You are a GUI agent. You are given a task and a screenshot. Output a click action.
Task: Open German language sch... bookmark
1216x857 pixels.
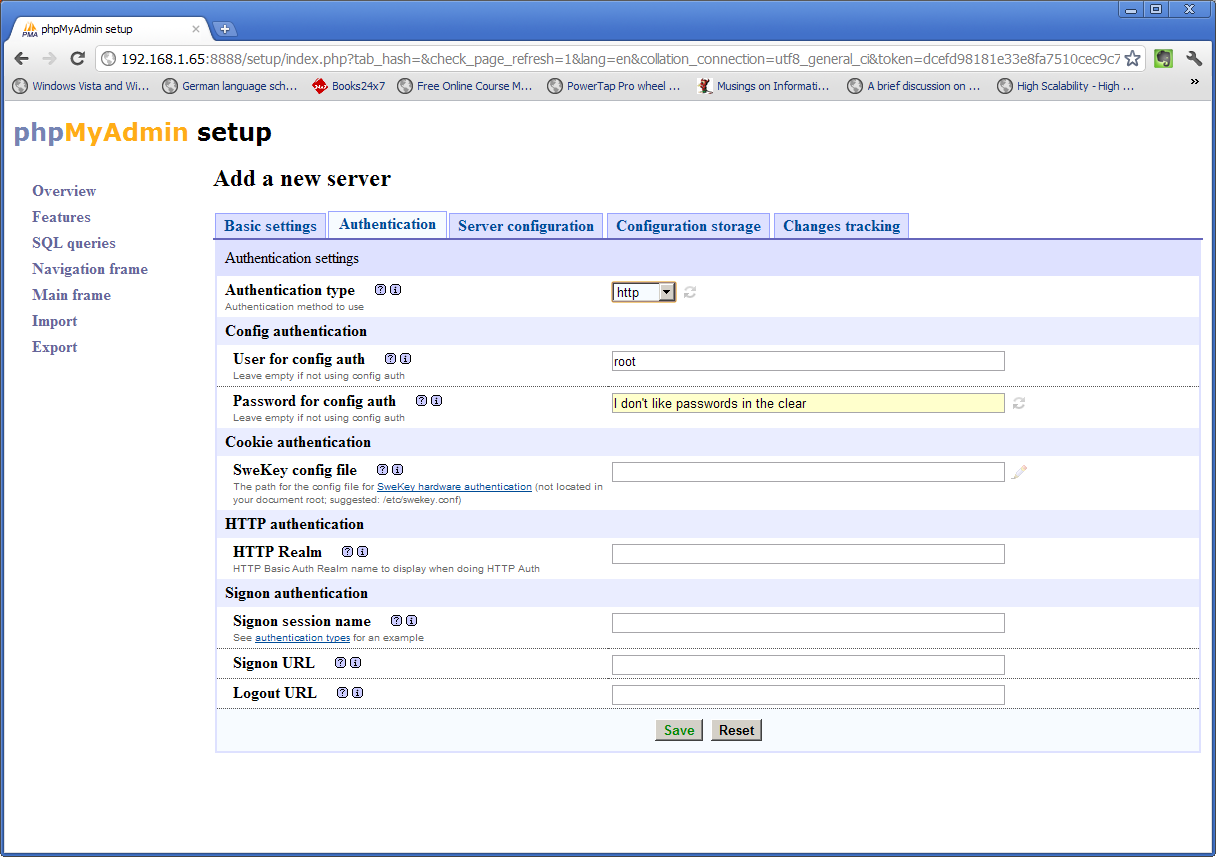(x=230, y=86)
